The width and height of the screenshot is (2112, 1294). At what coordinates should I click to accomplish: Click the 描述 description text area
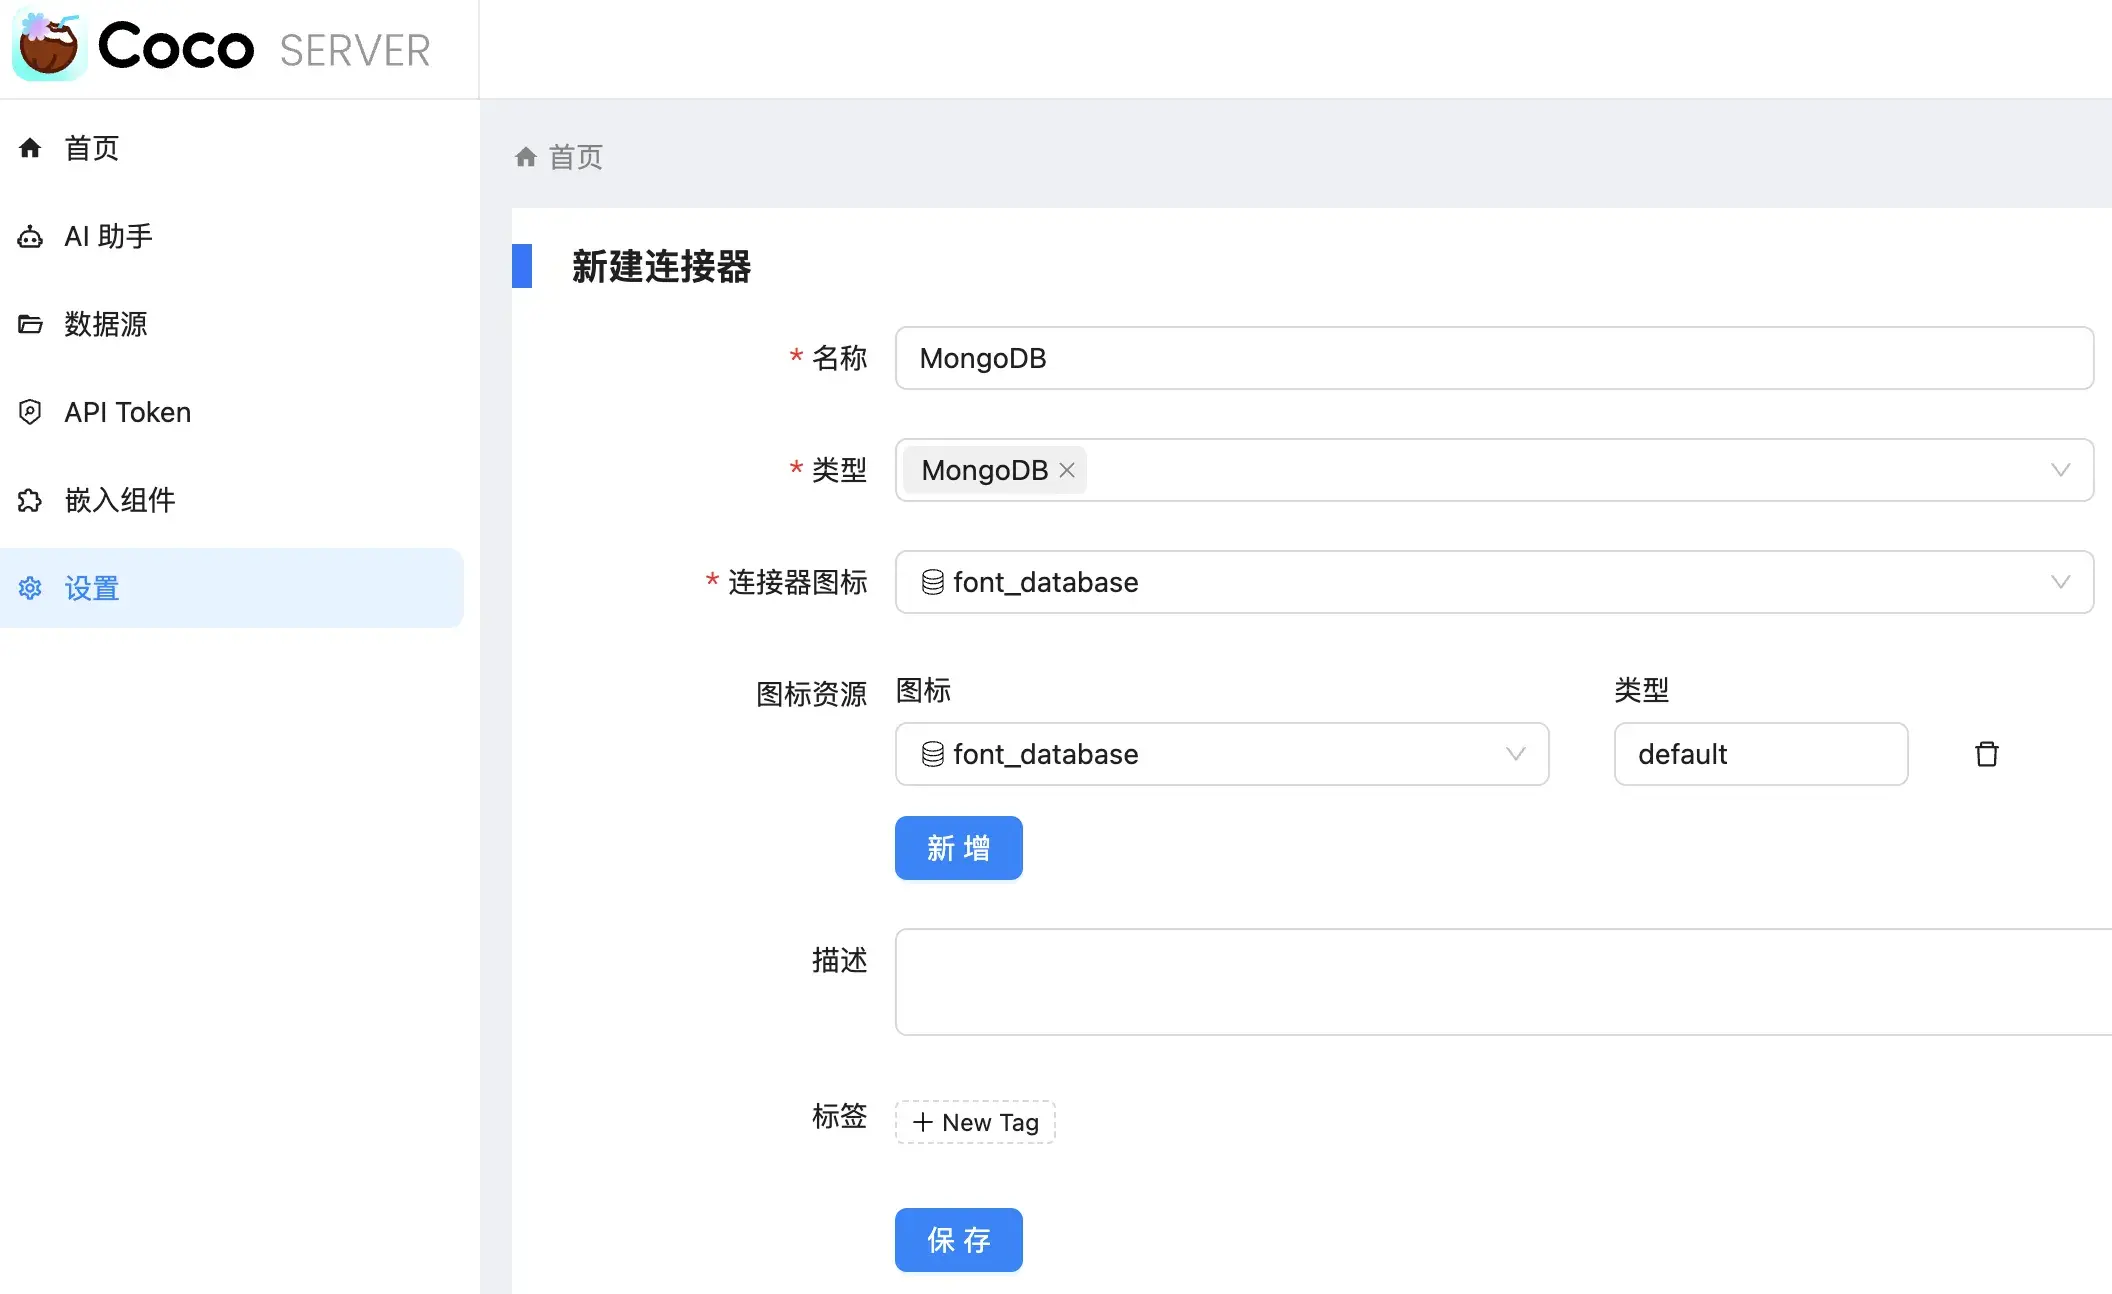[1490, 982]
